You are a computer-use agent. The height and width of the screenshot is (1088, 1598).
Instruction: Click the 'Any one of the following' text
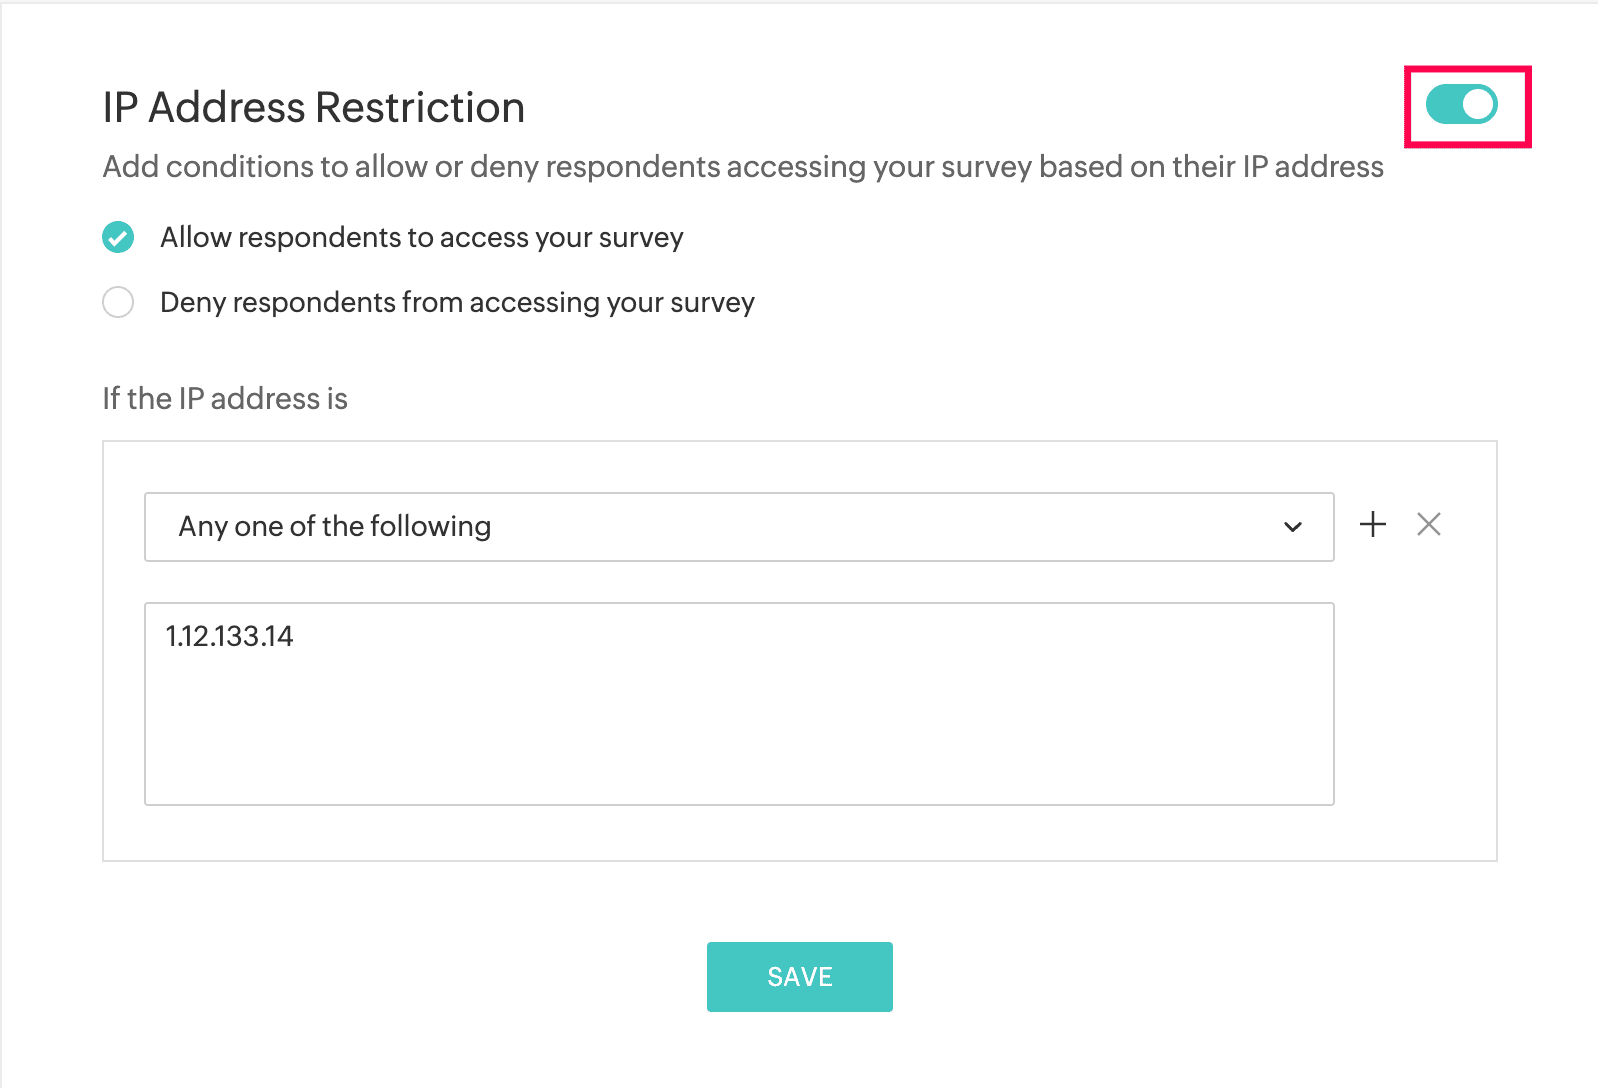(335, 526)
